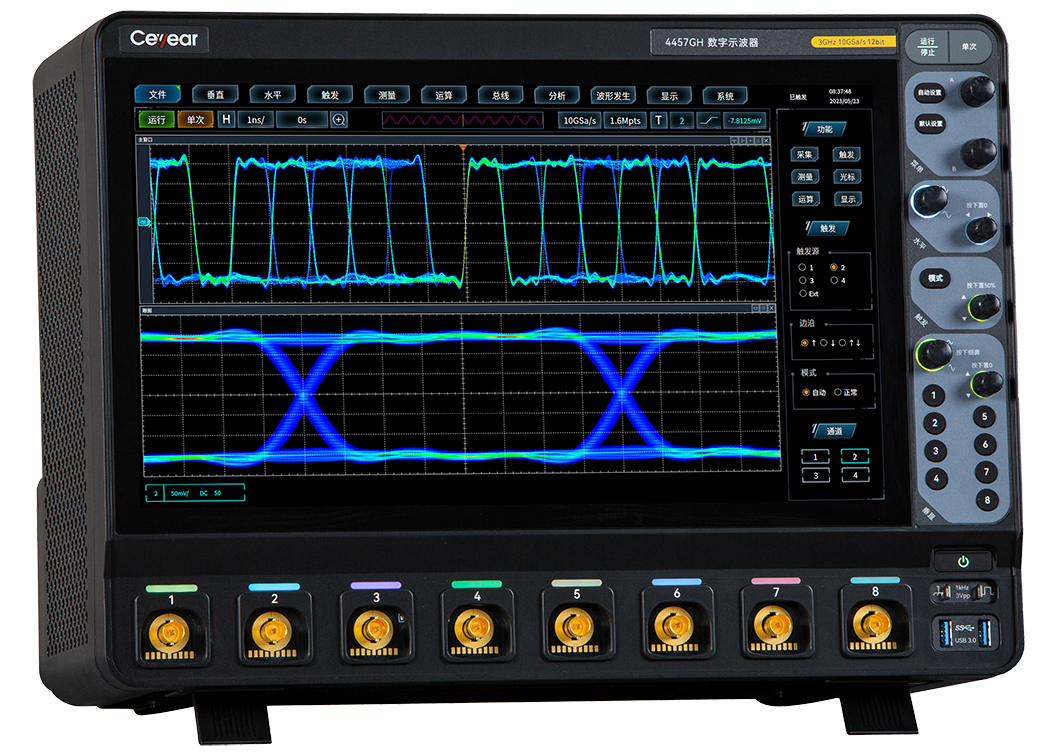Viewport: 1054px width, 754px height.
Task: Click the channel 2 ground level marker
Action: click(143, 222)
